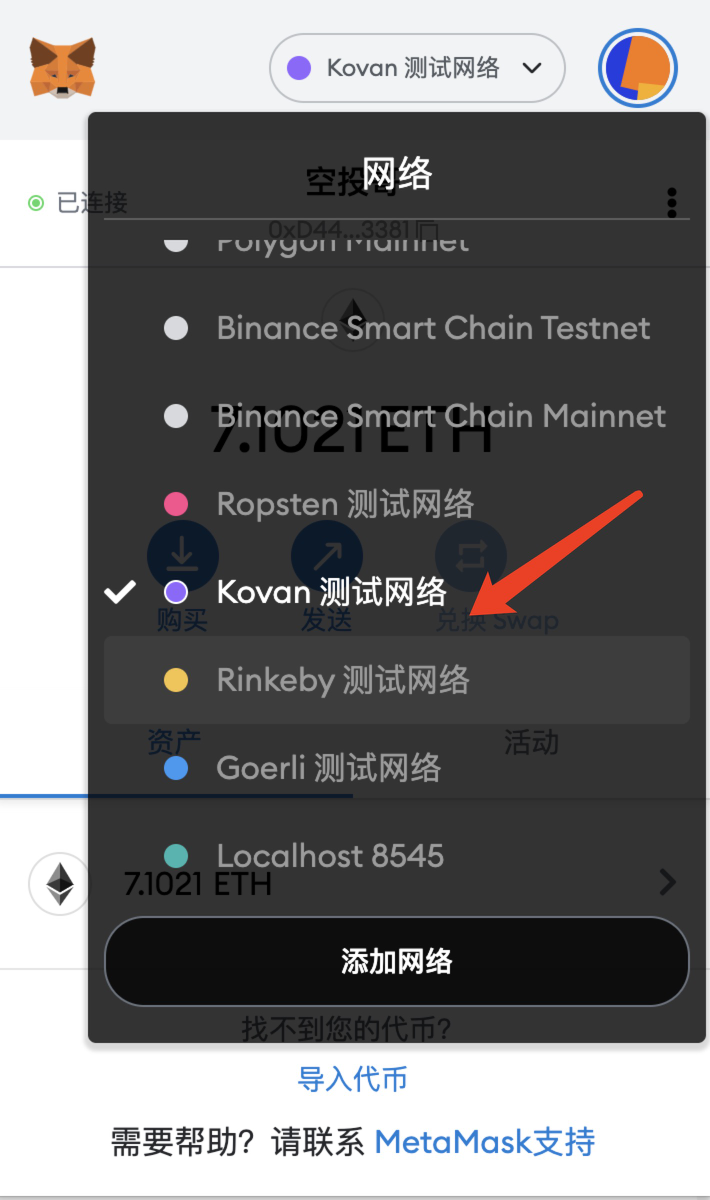
Task: Choose the Polygon Mainnet network
Action: point(342,243)
